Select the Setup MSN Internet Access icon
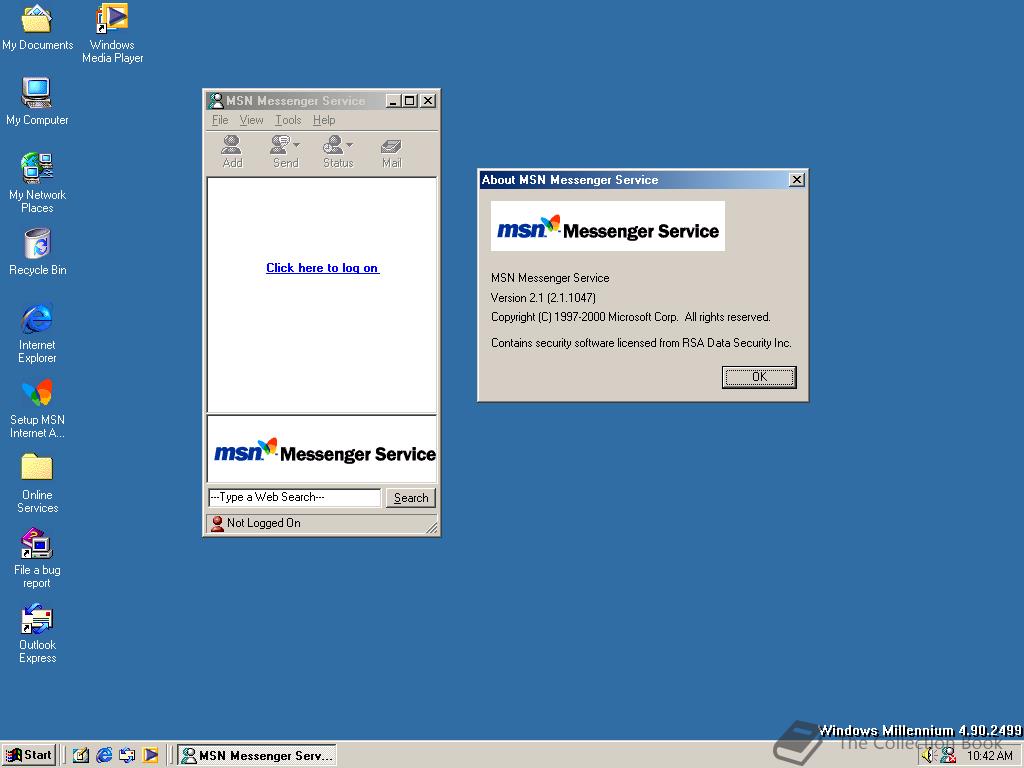The height and width of the screenshot is (768, 1024). pos(37,408)
